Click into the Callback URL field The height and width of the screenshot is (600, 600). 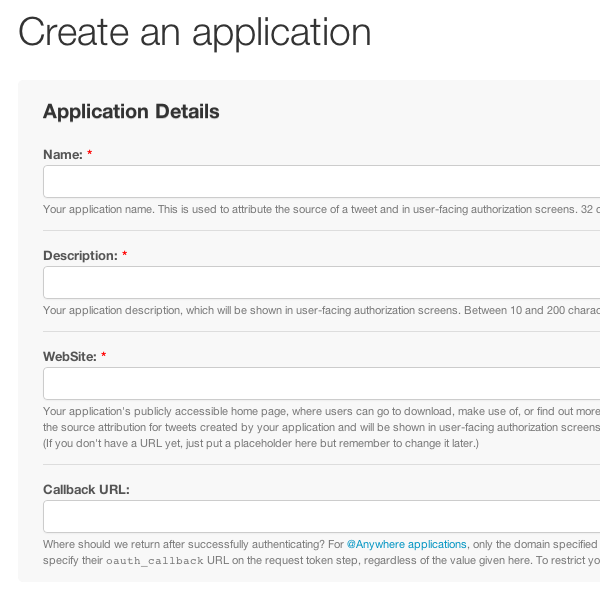click(321, 516)
